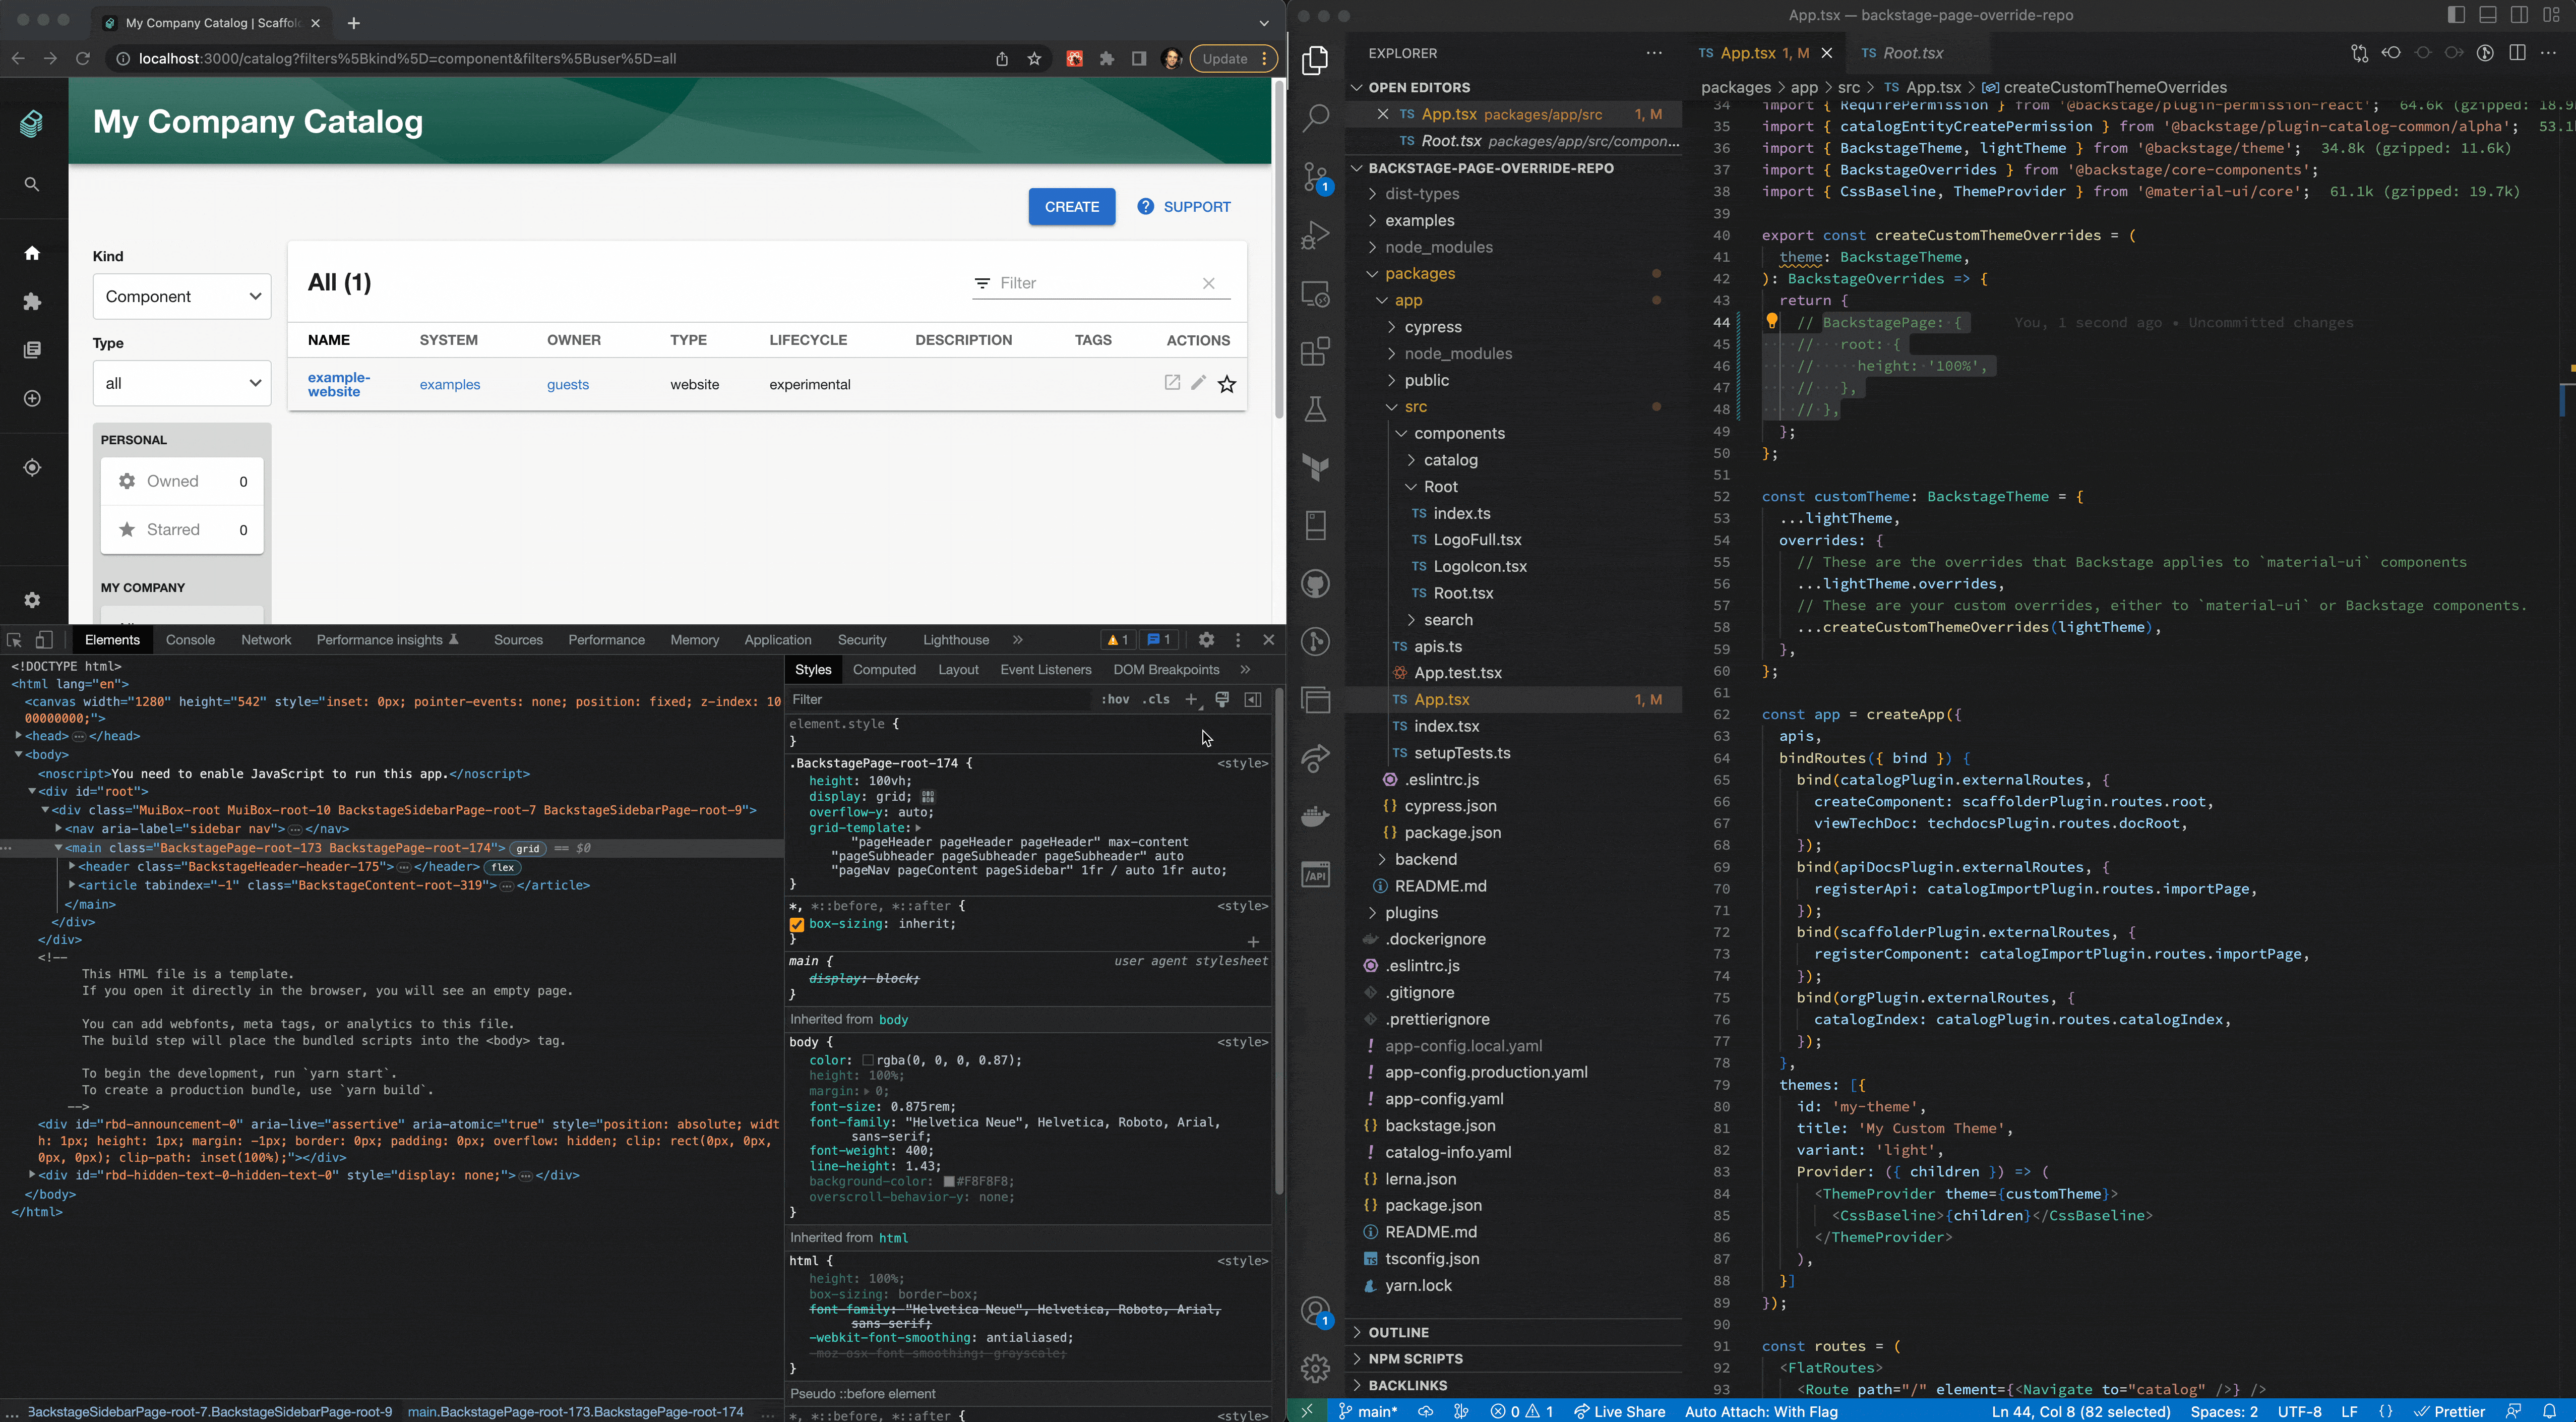Toggle the DevTools device toolbar icon
The width and height of the screenshot is (2576, 1422).
click(45, 640)
